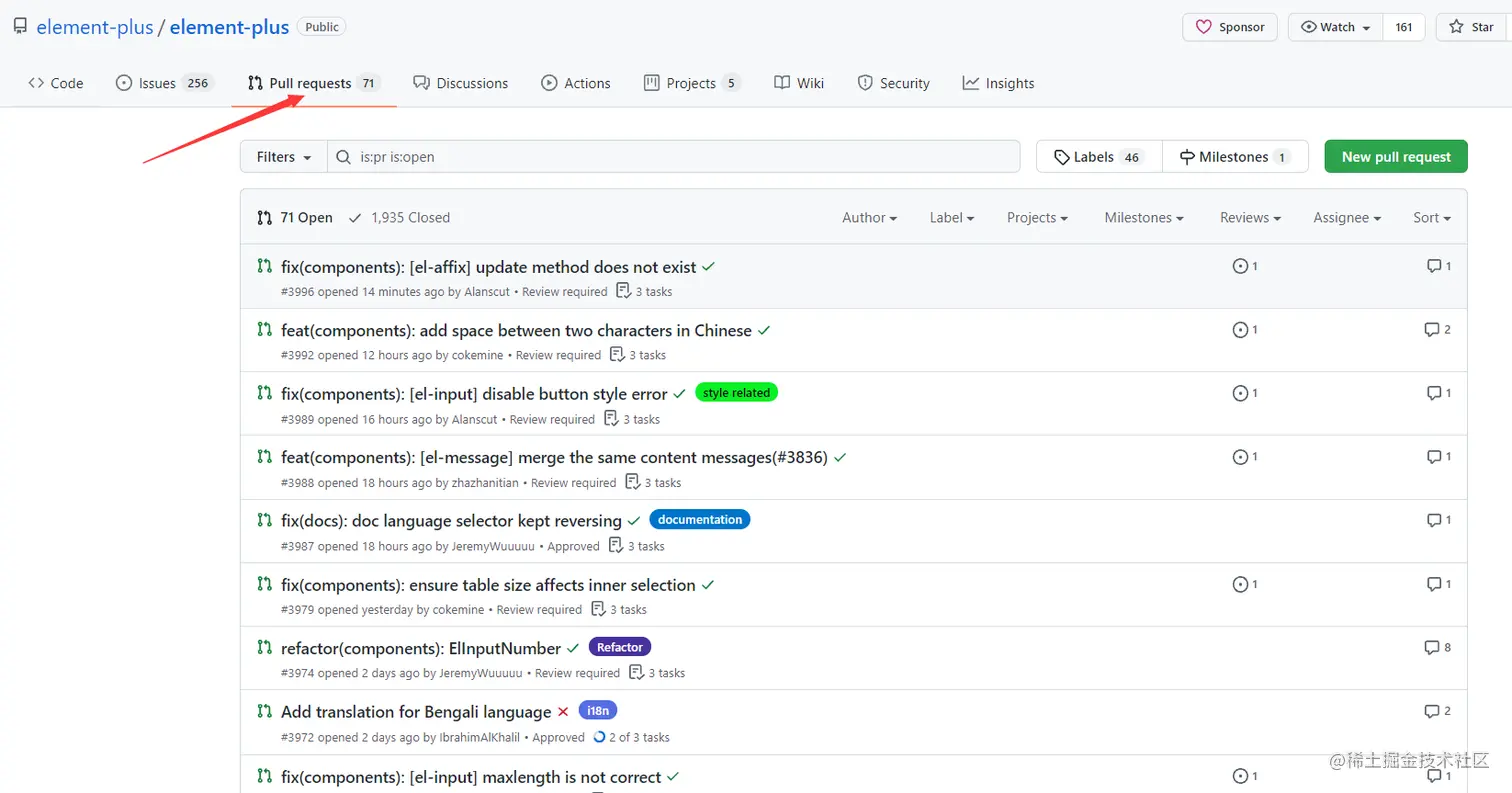Expand the Projects filter dropdown
This screenshot has height=793, width=1512.
coord(1037,217)
